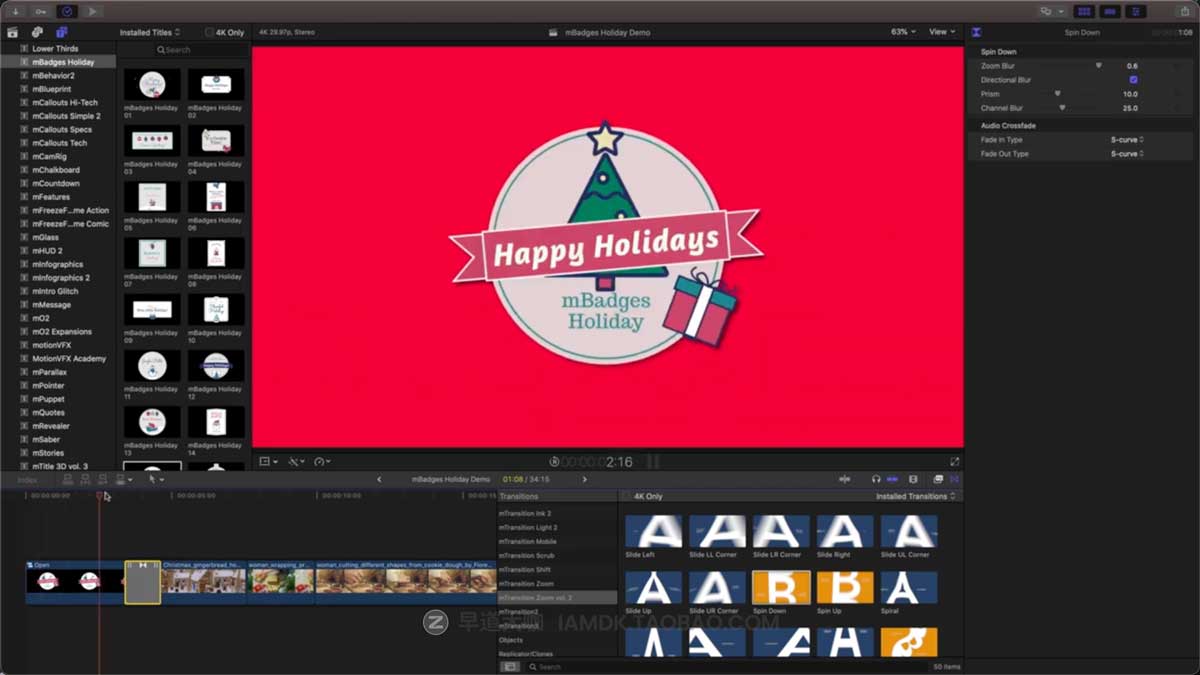
Task: Toggle solo headphones icon in timeline
Action: 876,479
